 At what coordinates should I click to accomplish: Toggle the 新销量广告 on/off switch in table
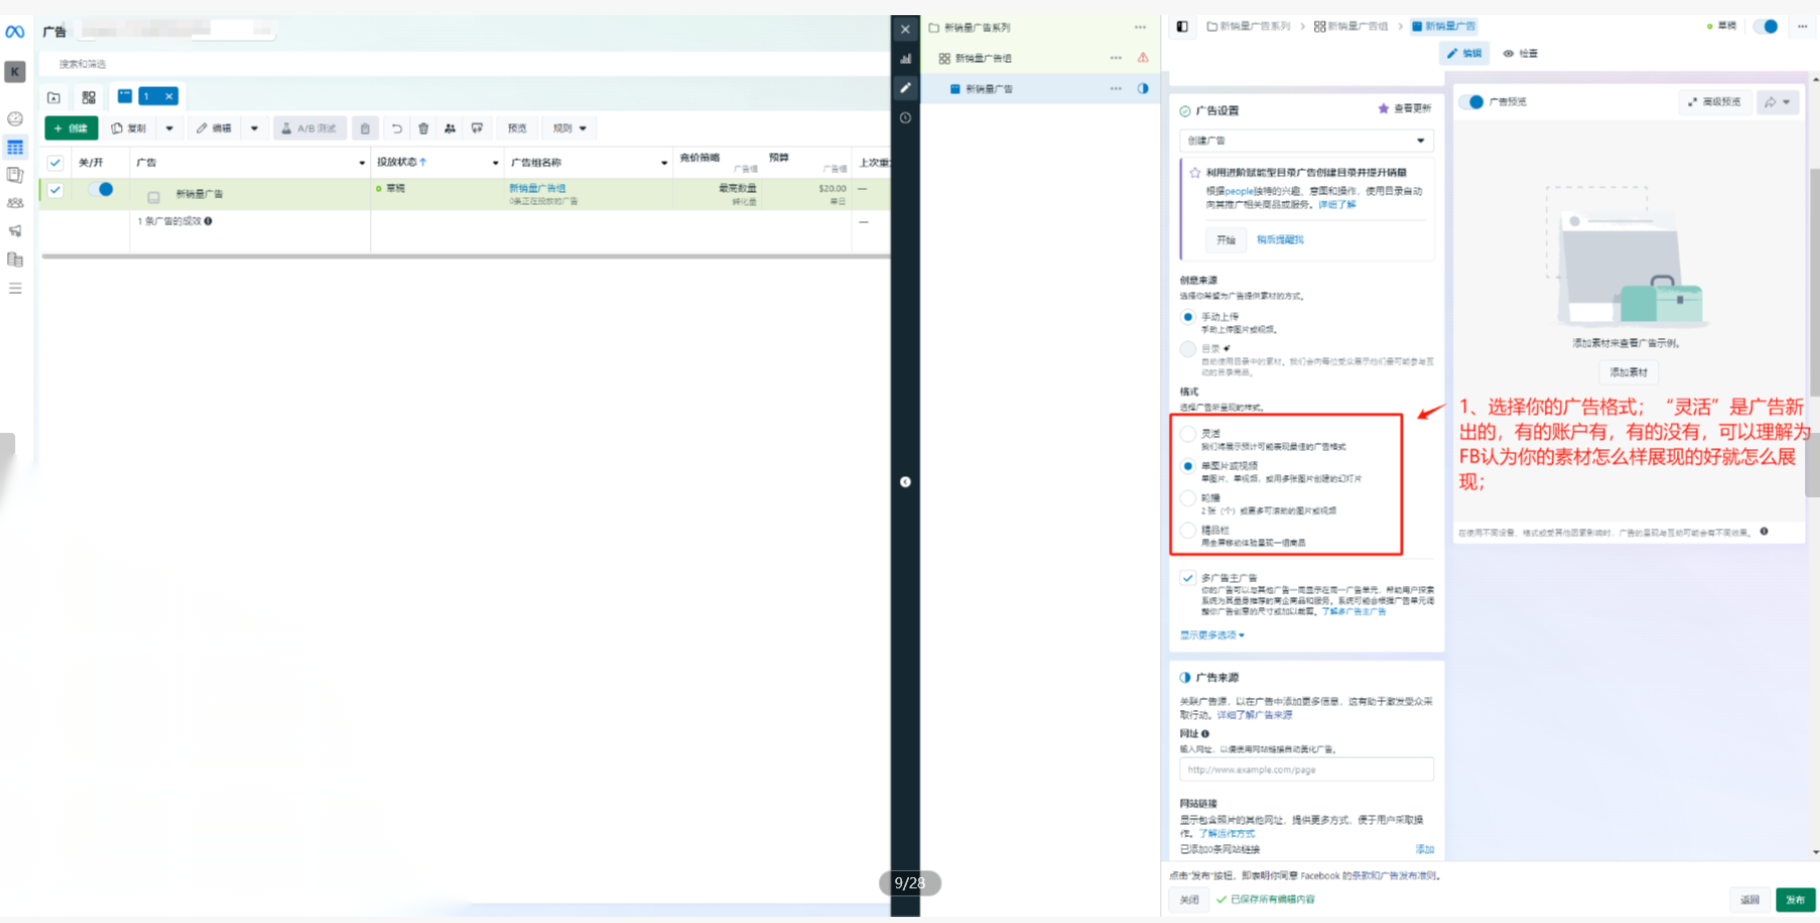(100, 189)
